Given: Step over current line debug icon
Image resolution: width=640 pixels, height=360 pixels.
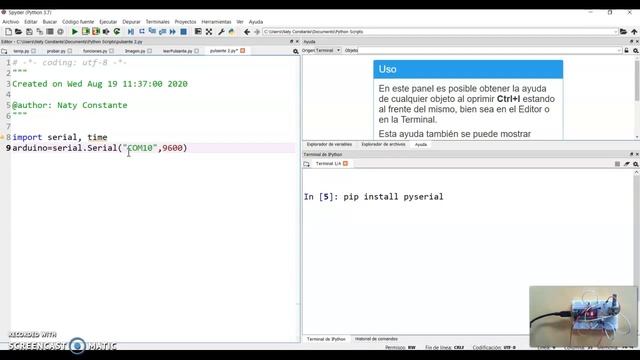Looking at the screenshot, I should pyautogui.click(x=142, y=31).
